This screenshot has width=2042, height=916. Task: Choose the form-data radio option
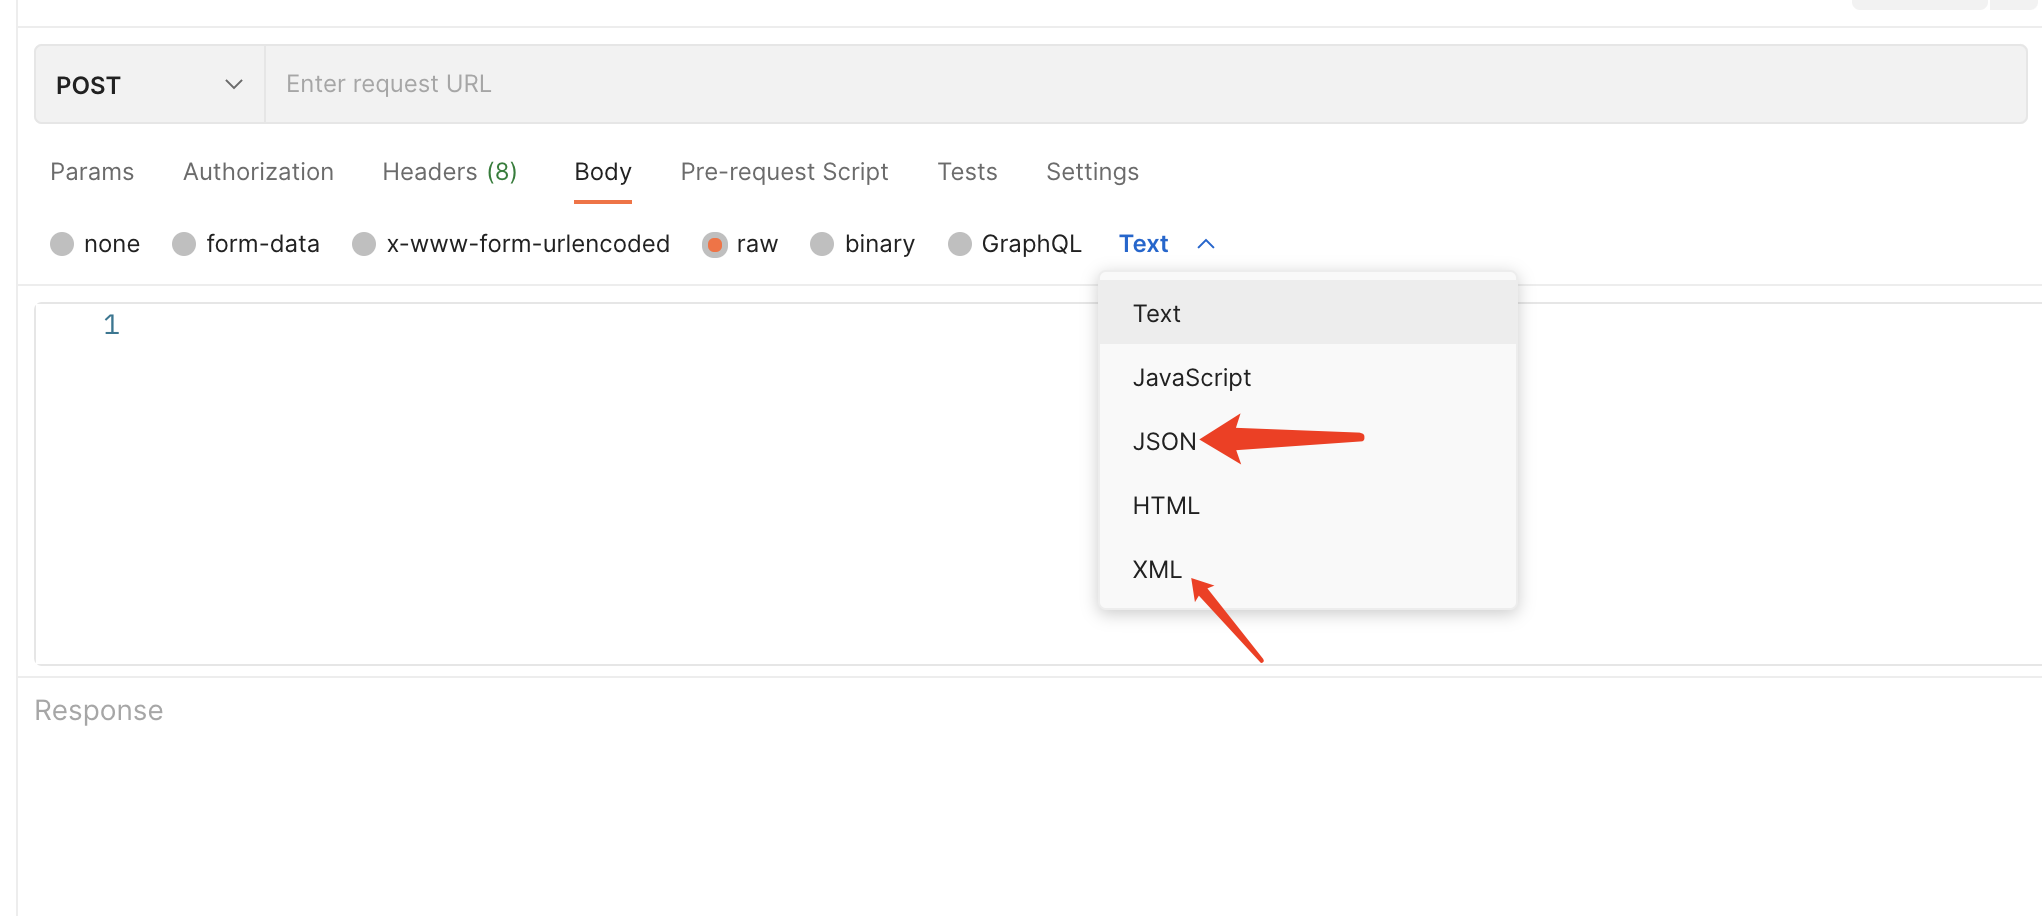pyautogui.click(x=184, y=244)
